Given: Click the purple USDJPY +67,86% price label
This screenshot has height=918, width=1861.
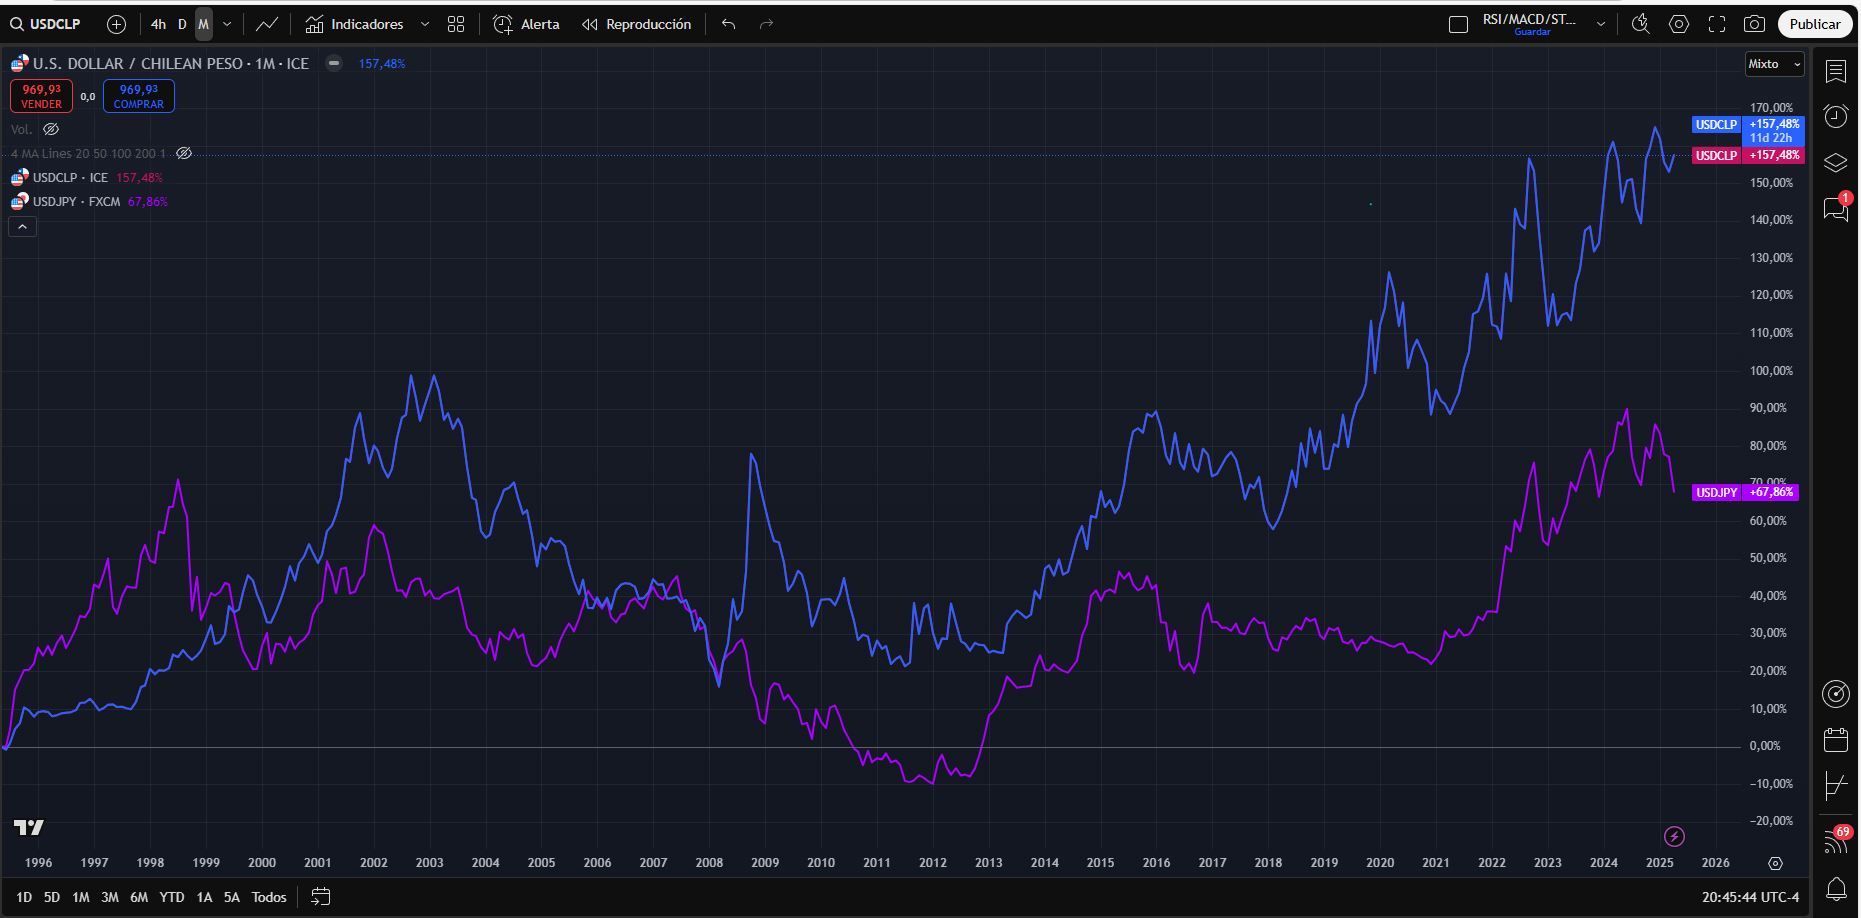Looking at the screenshot, I should tap(1746, 492).
